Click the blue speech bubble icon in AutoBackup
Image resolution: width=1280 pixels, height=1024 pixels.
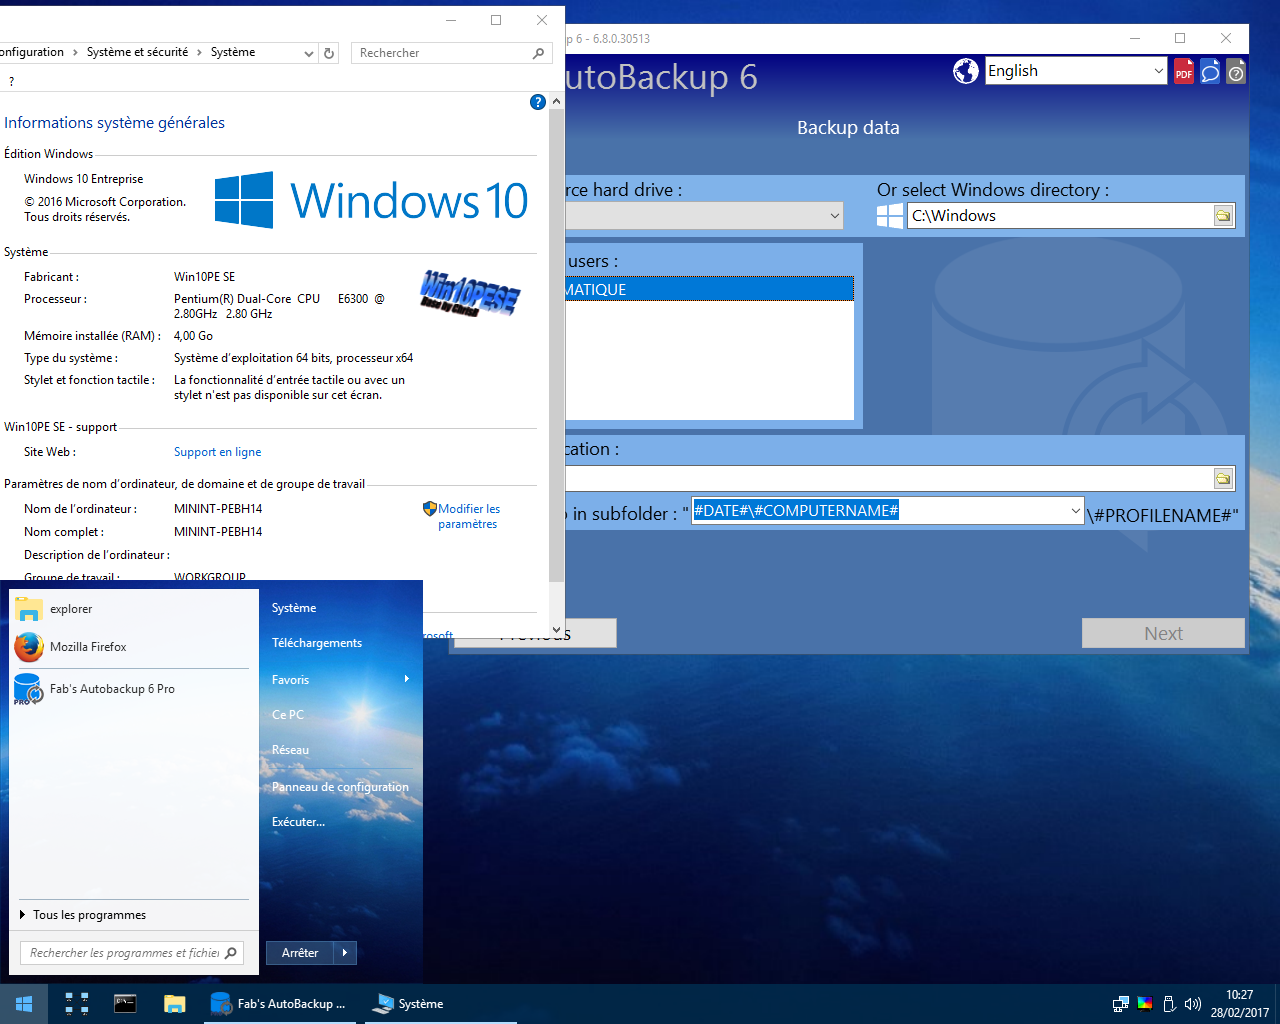click(1210, 71)
